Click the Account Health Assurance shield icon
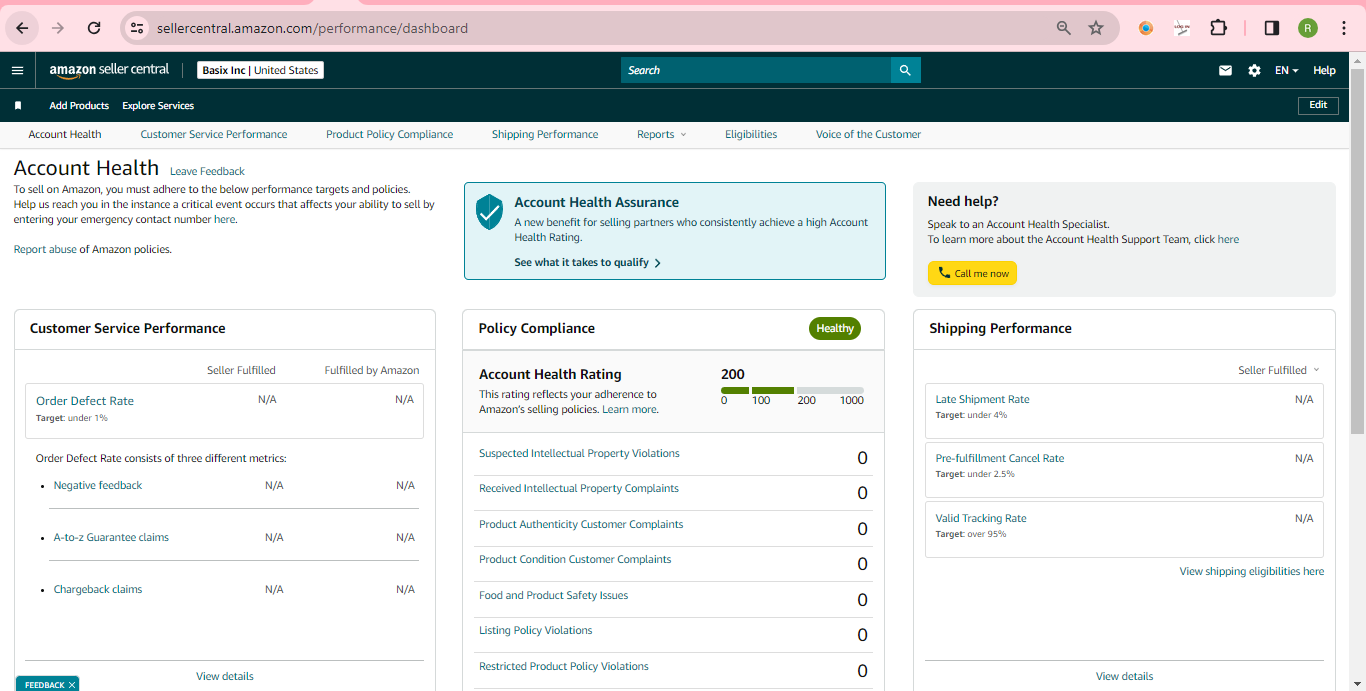Screen dimensions: 1366x691 pos(489,212)
